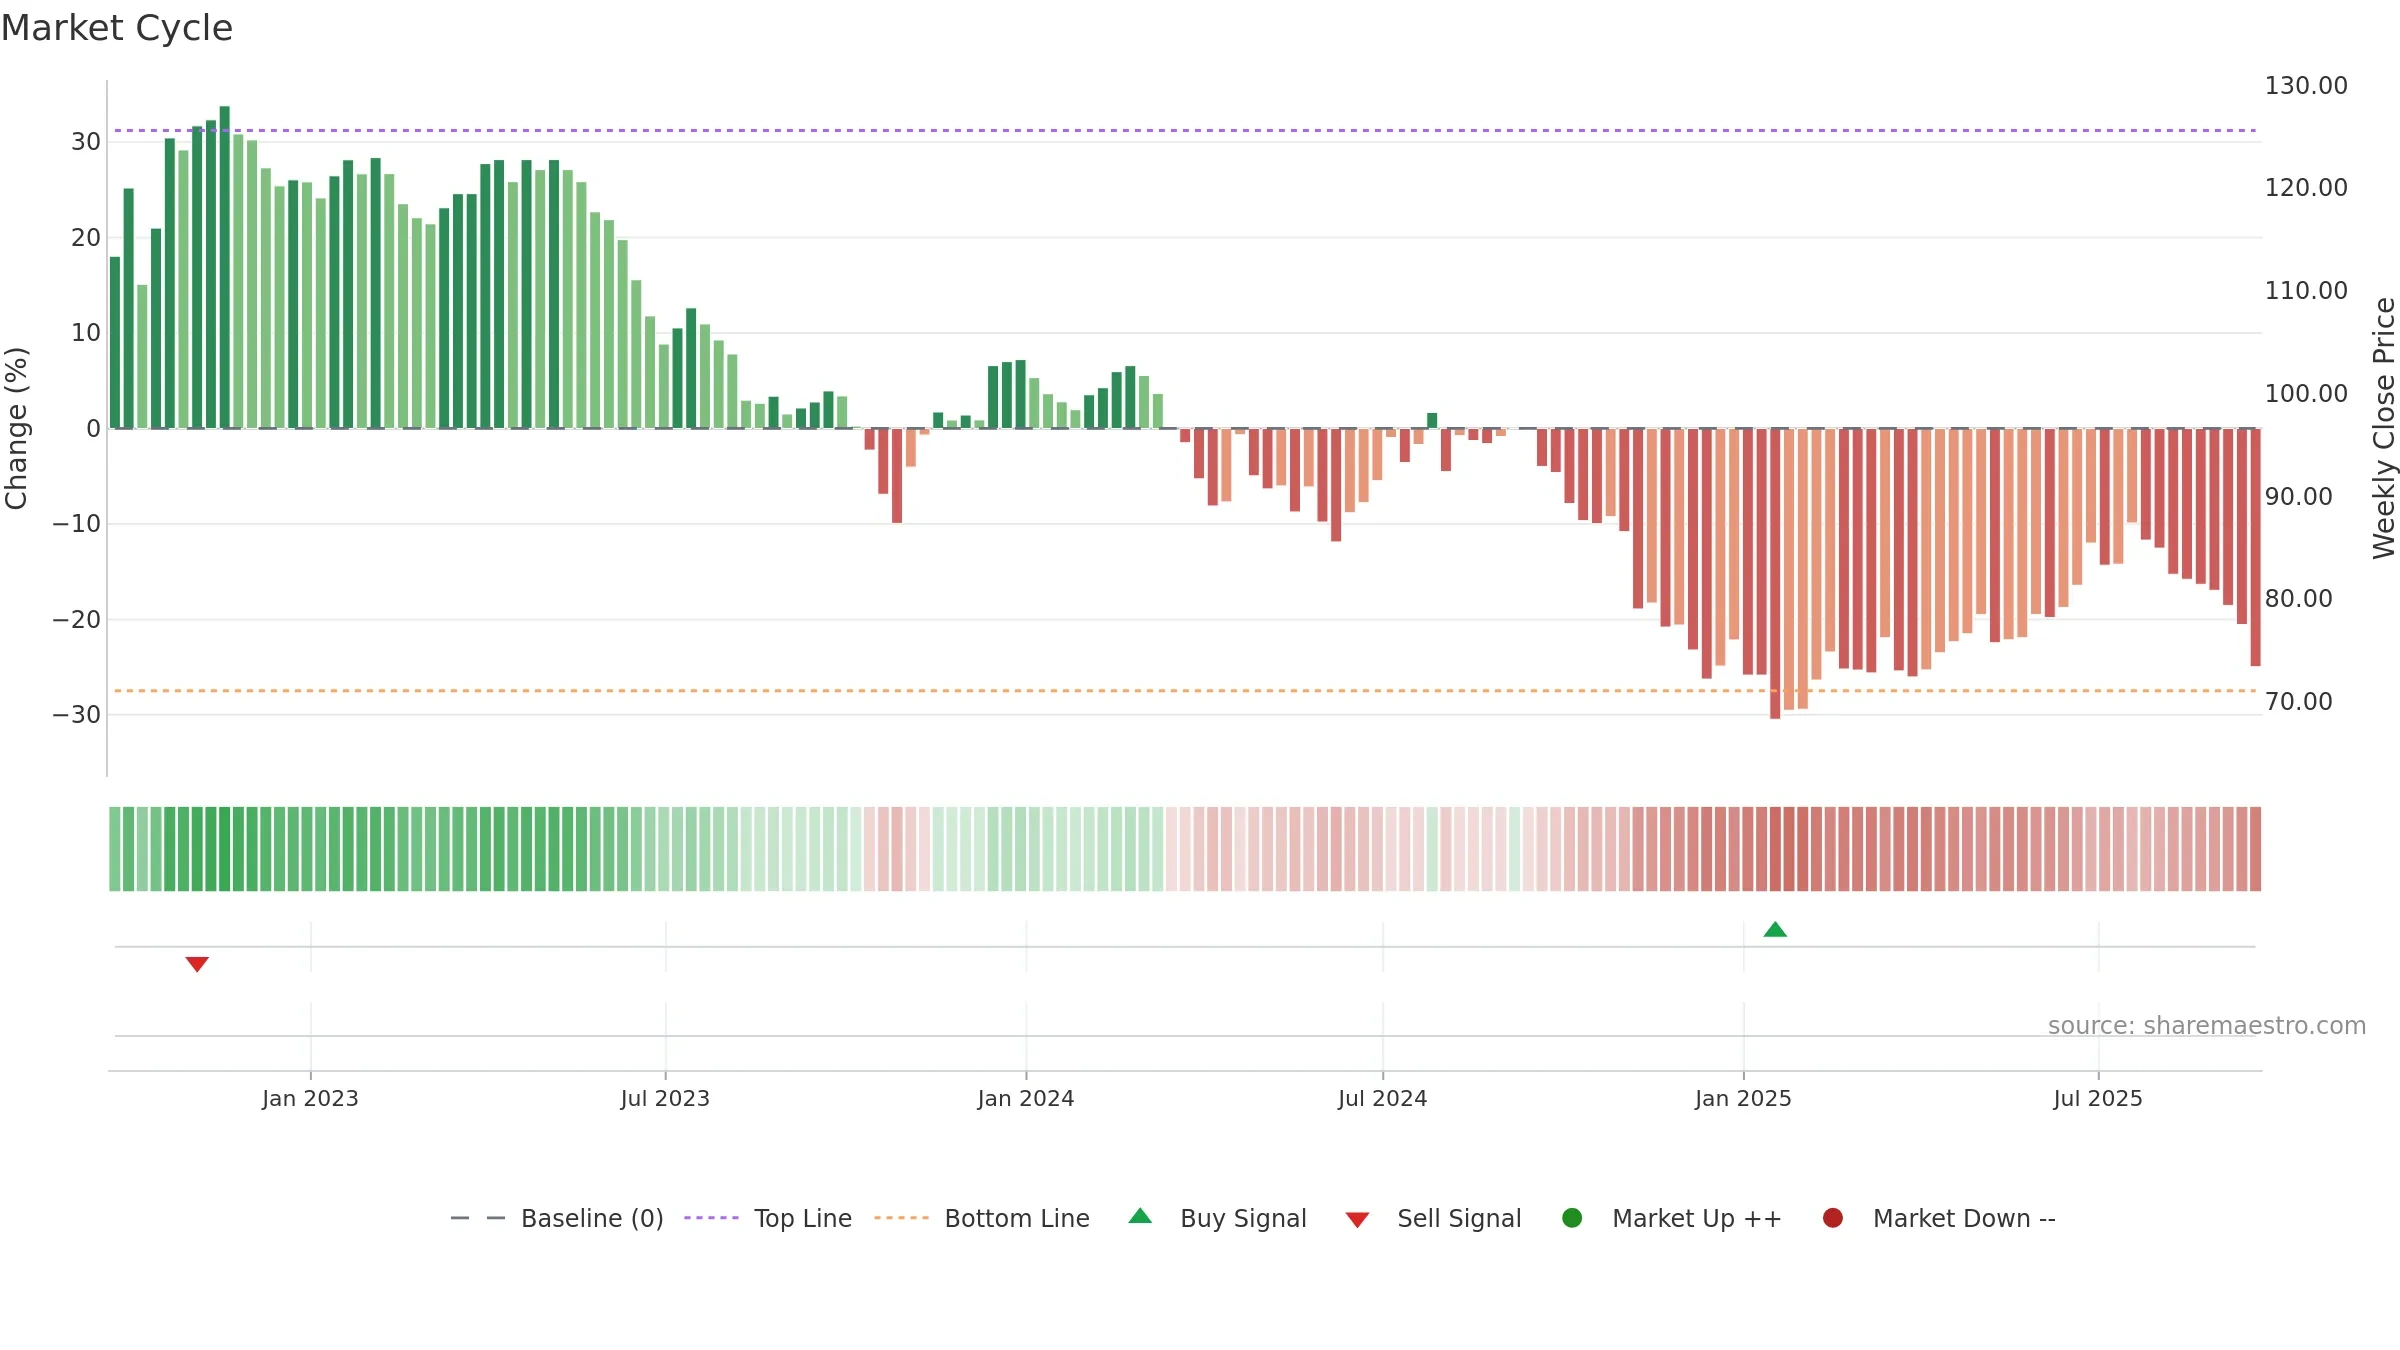2400x1350 pixels.
Task: Click the source: sharemaestro.com text
Action: pyautogui.click(x=2207, y=1026)
